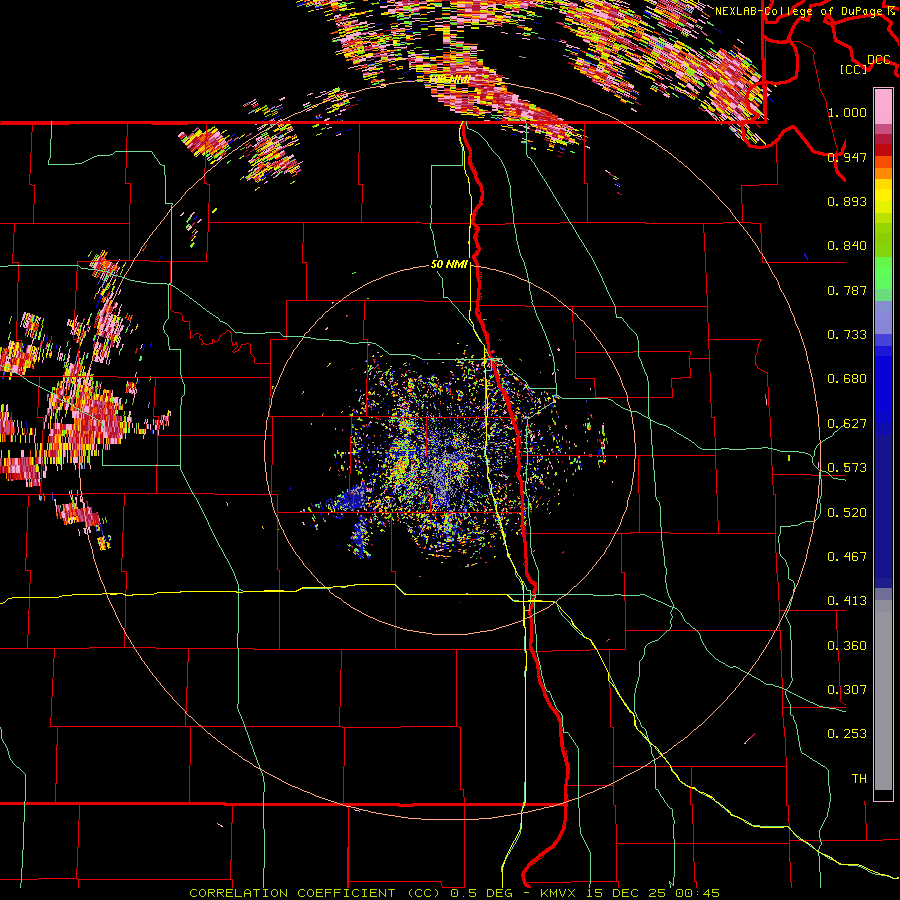The image size is (900, 900).
Task: Click the CORRELATION COEFFICIENT (CC) caption text
Action: 315,893
